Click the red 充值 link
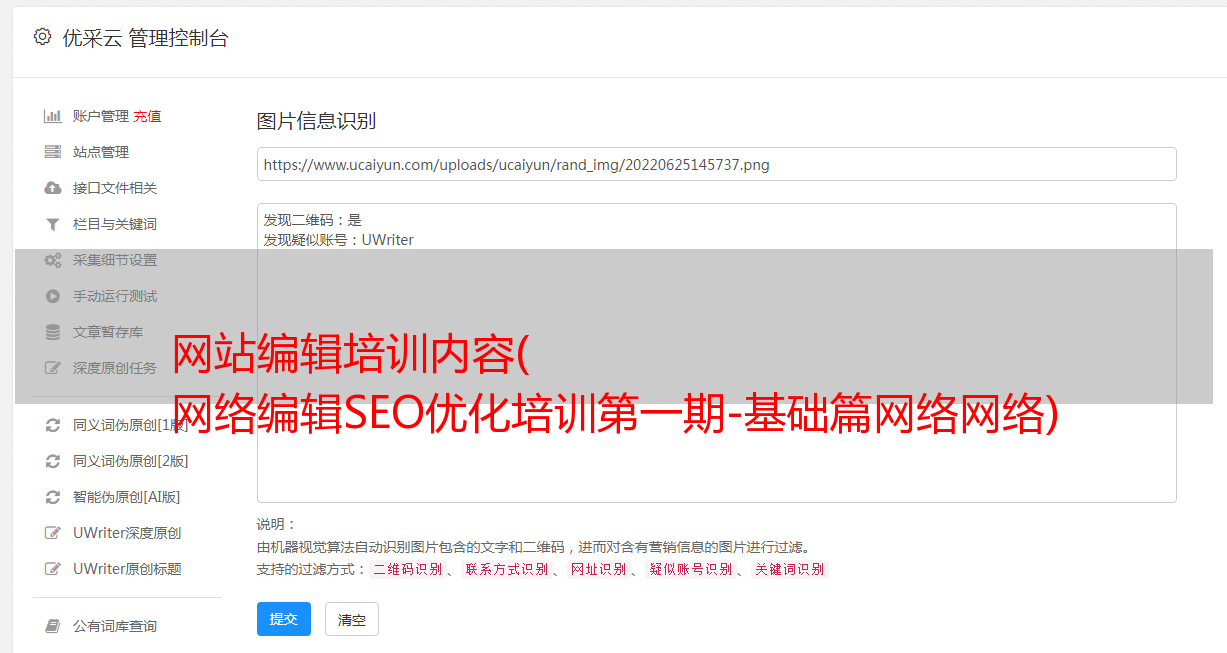 click(x=147, y=116)
